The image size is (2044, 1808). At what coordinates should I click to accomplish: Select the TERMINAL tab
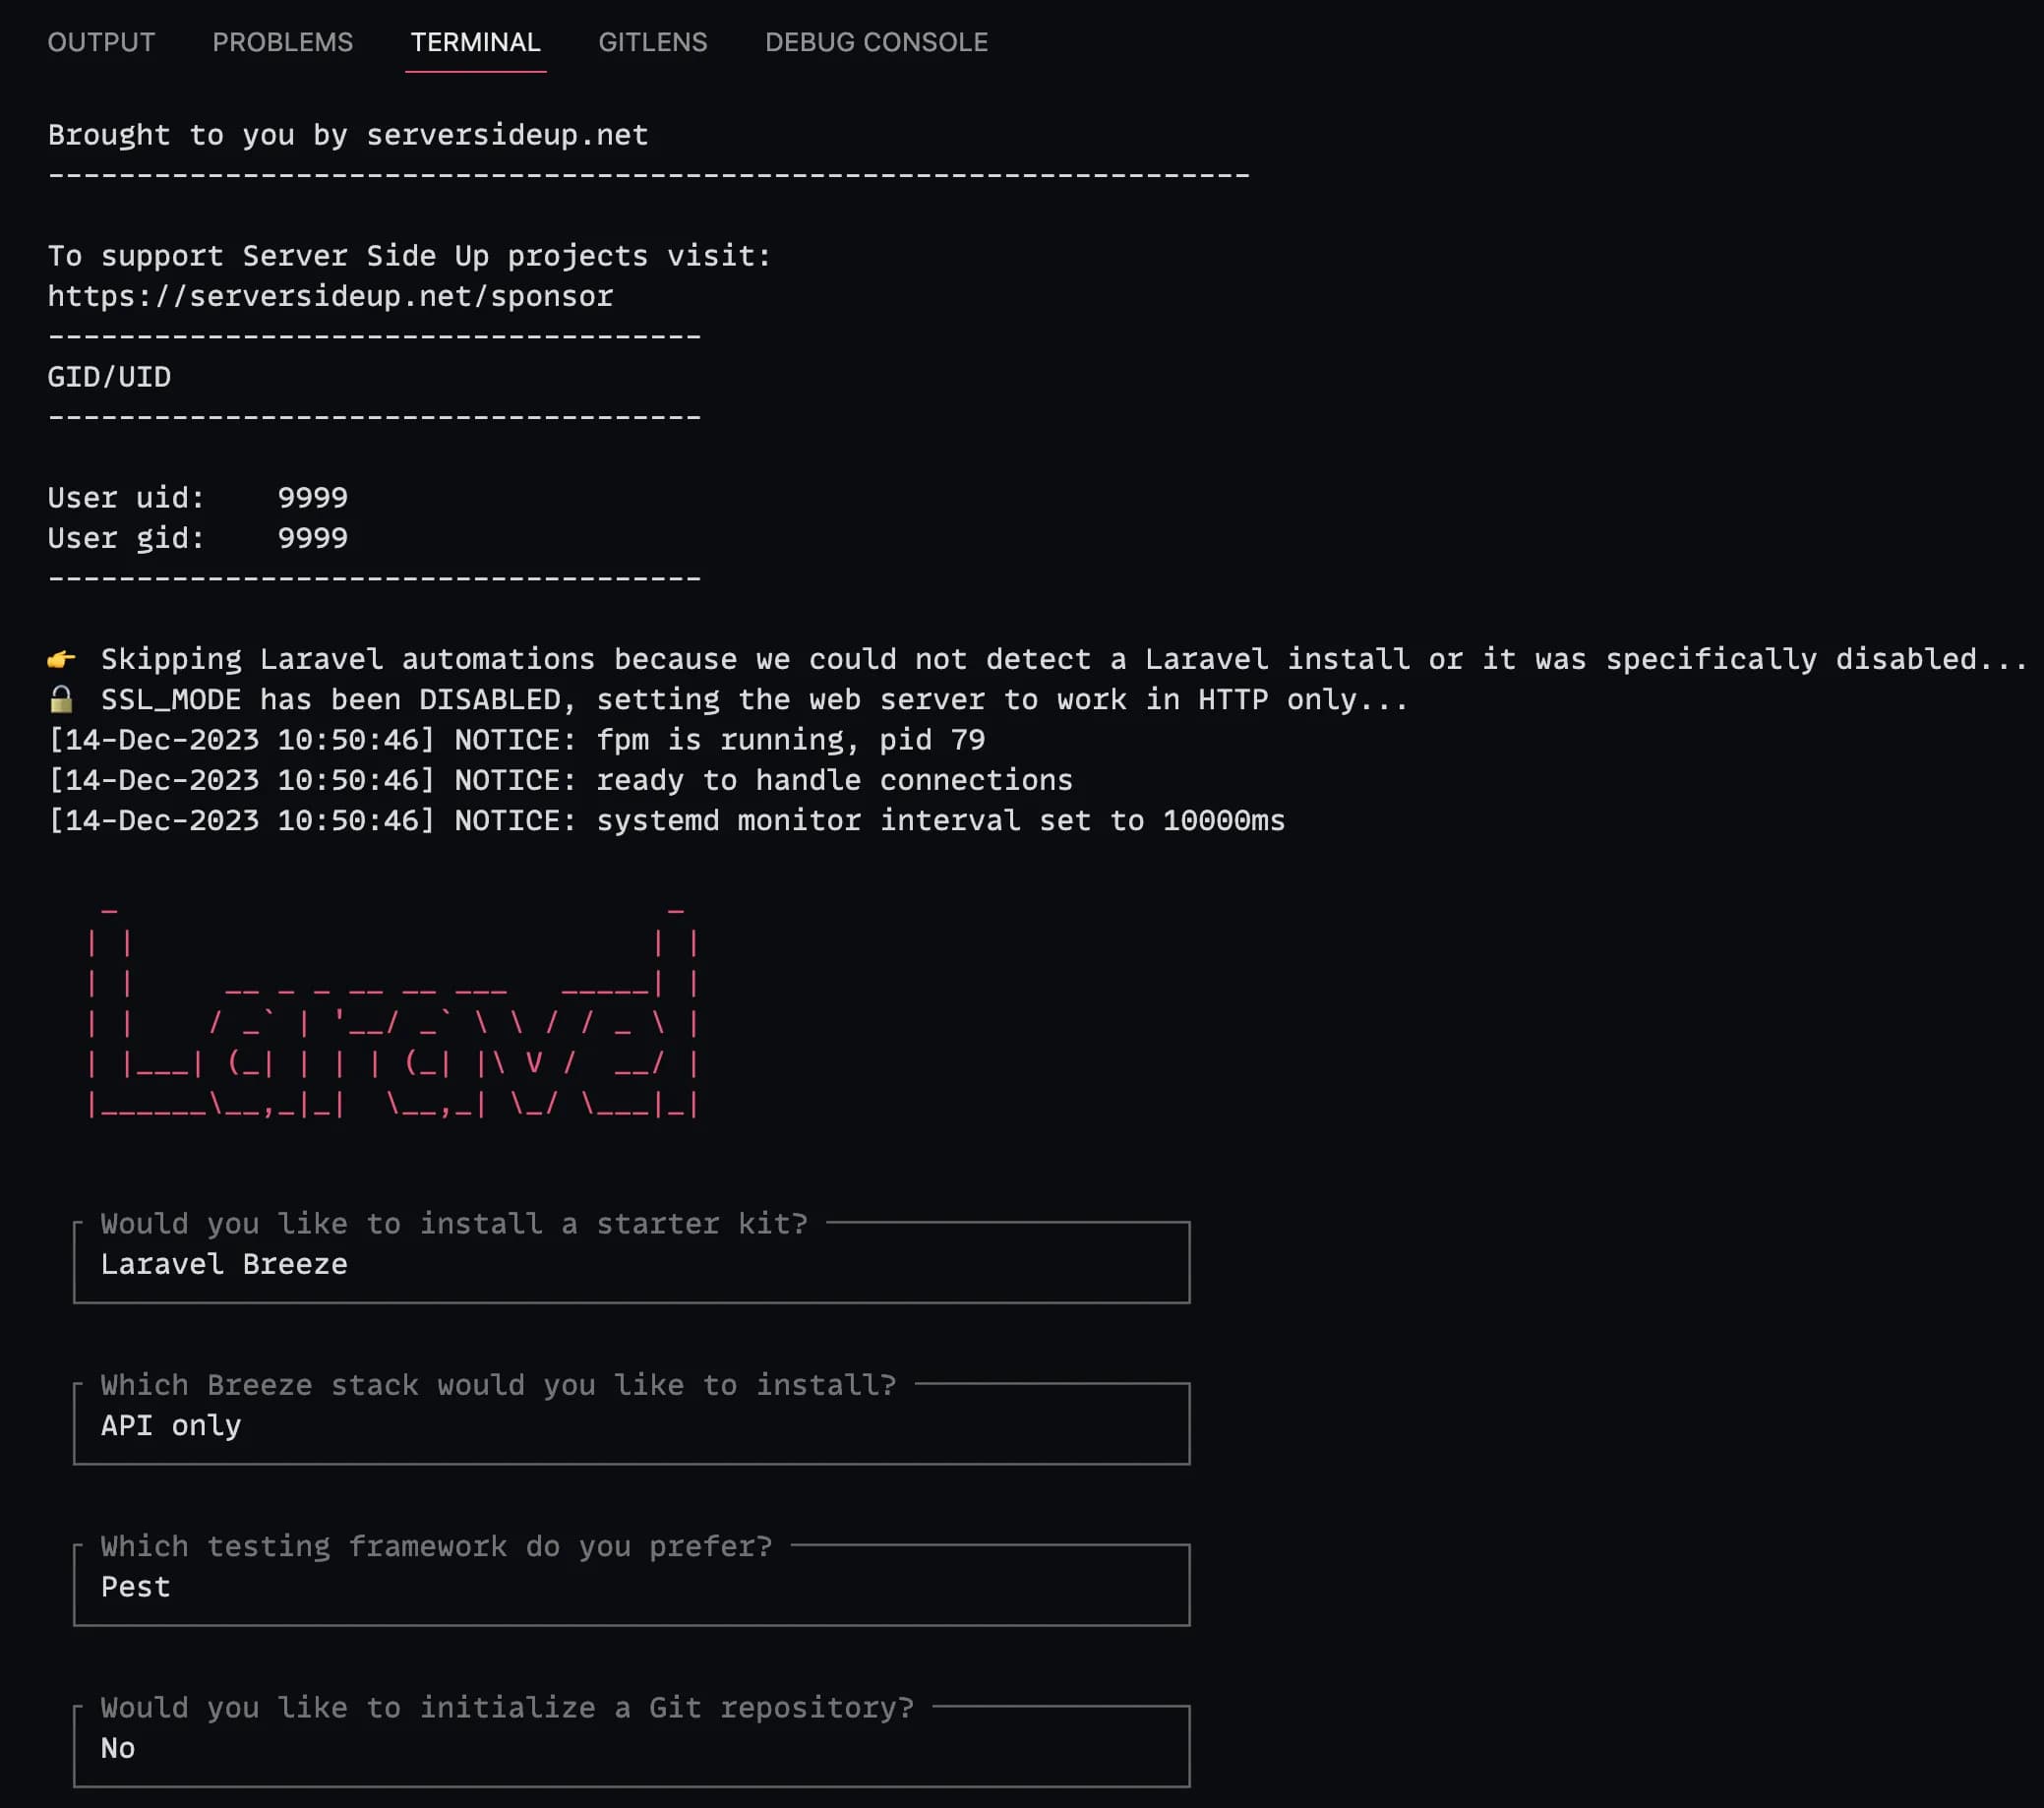tap(475, 42)
